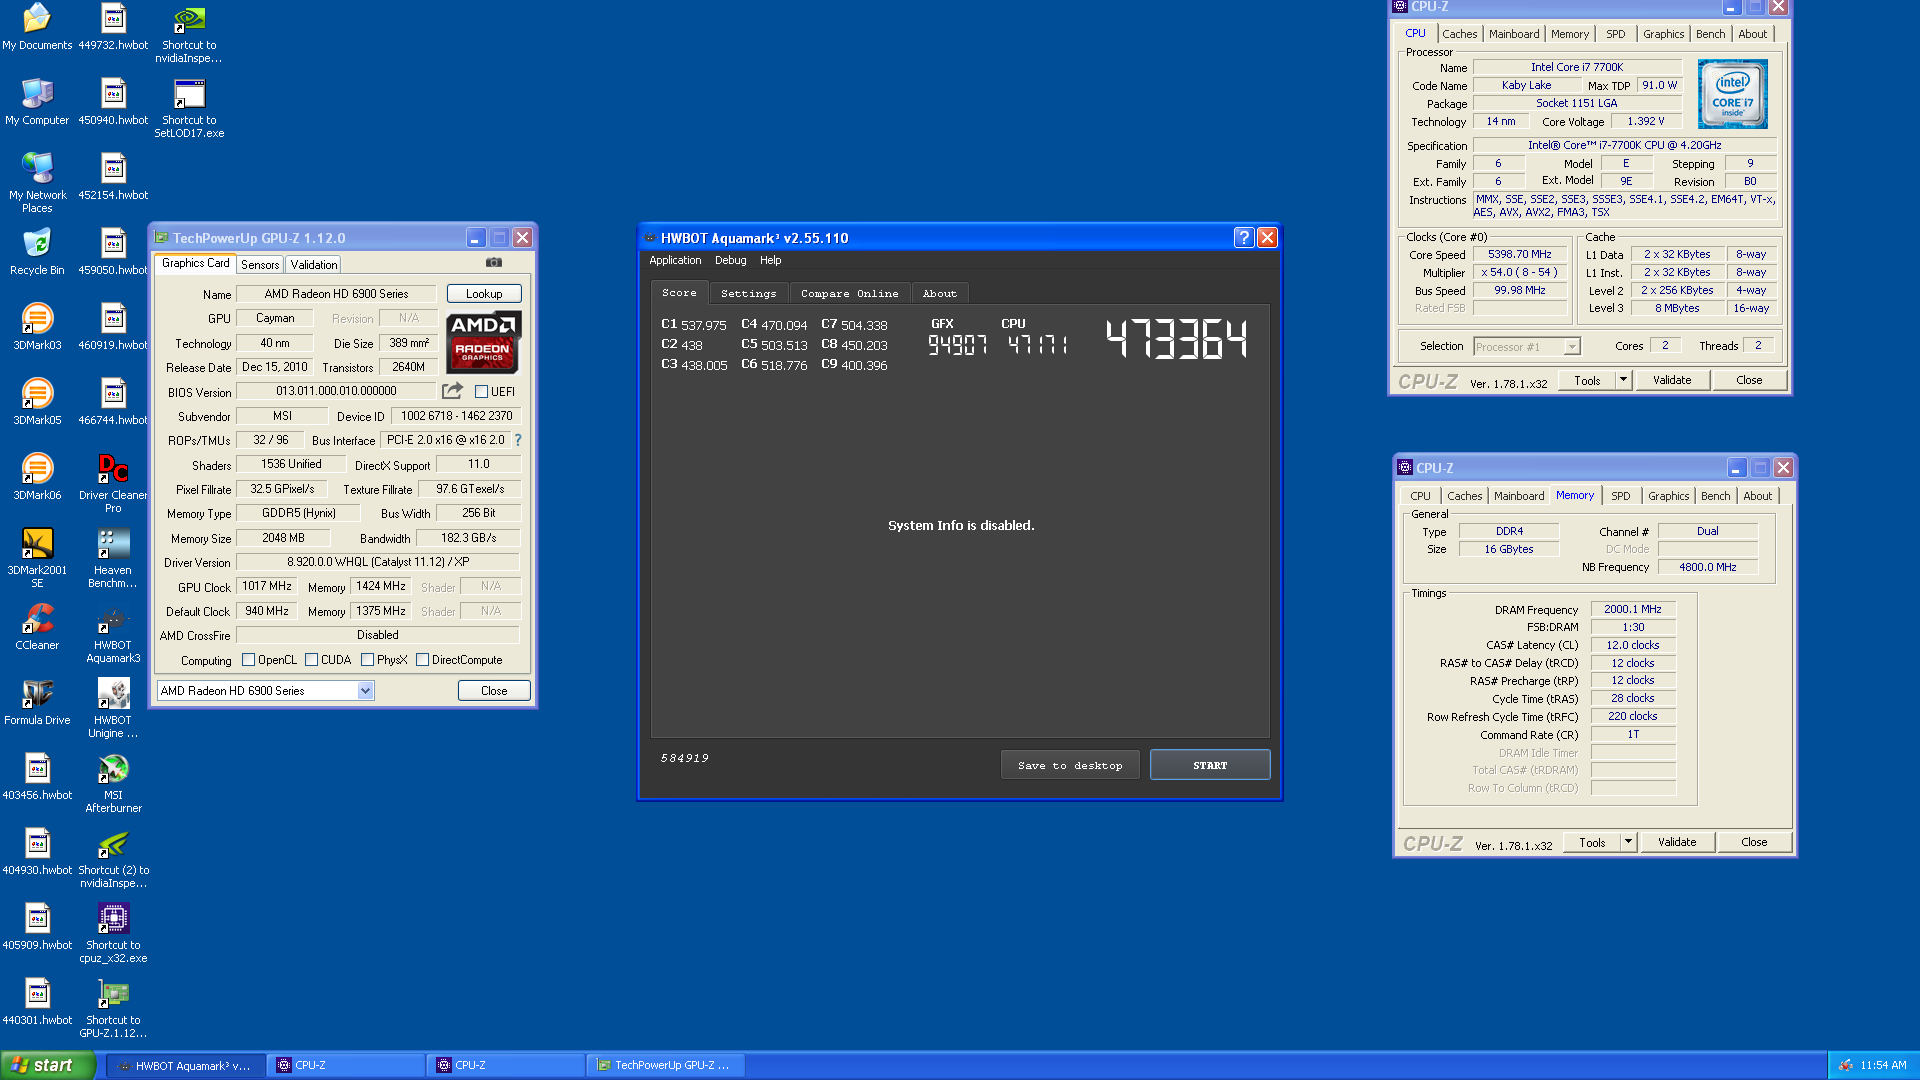Select HWBOT Aquamark taskbar item
This screenshot has width=1920, height=1080.
pyautogui.click(x=186, y=1065)
